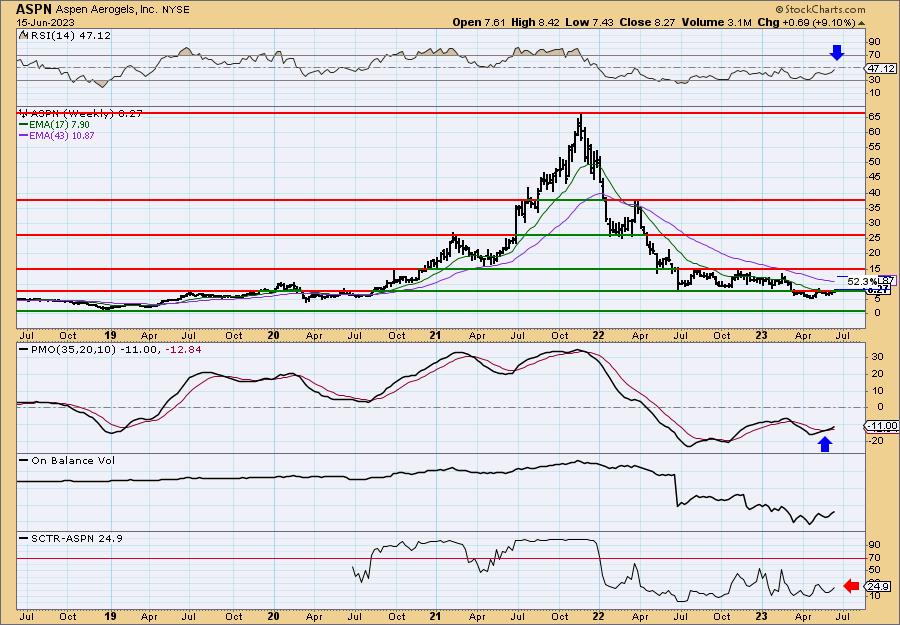Click the price peak candlestick near 65
The width and height of the screenshot is (900, 625).
coord(581,123)
